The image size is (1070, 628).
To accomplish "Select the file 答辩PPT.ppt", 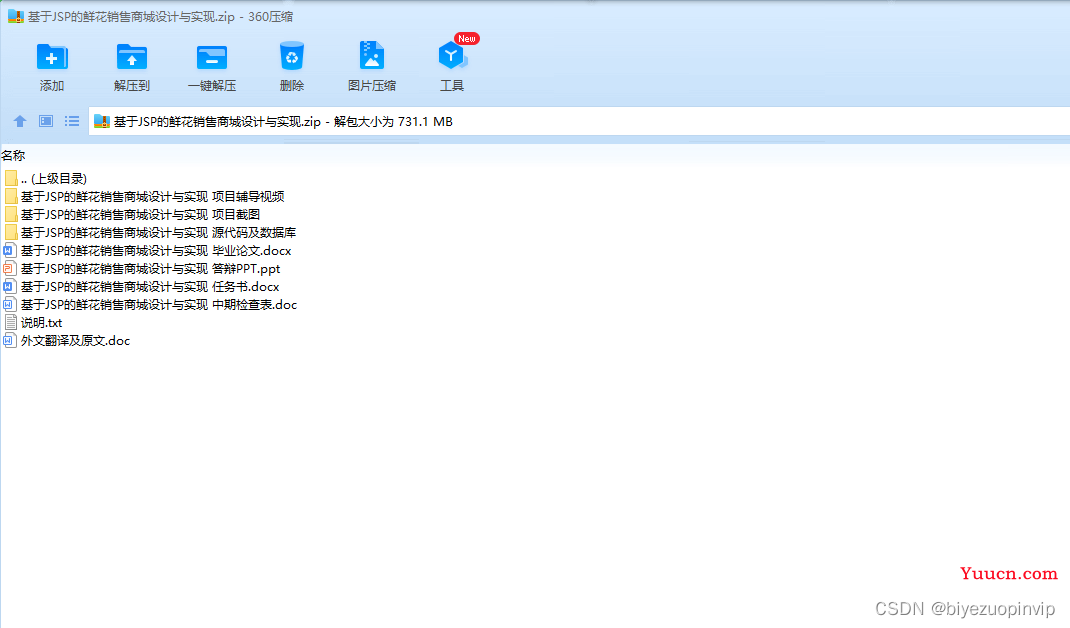I will (150, 268).
